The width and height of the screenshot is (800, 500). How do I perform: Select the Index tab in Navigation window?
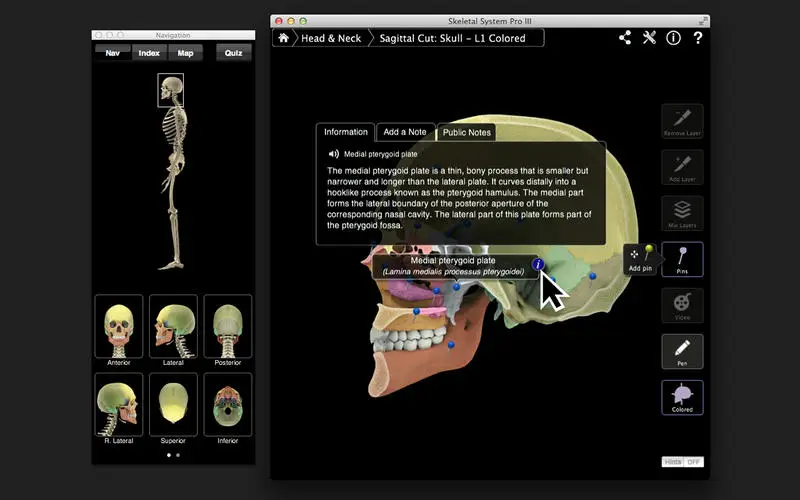(x=149, y=53)
